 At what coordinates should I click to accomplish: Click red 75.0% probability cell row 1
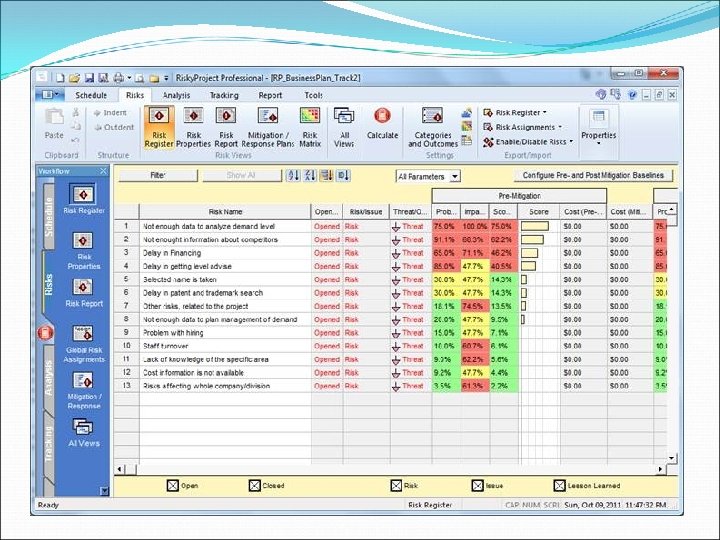[445, 226]
